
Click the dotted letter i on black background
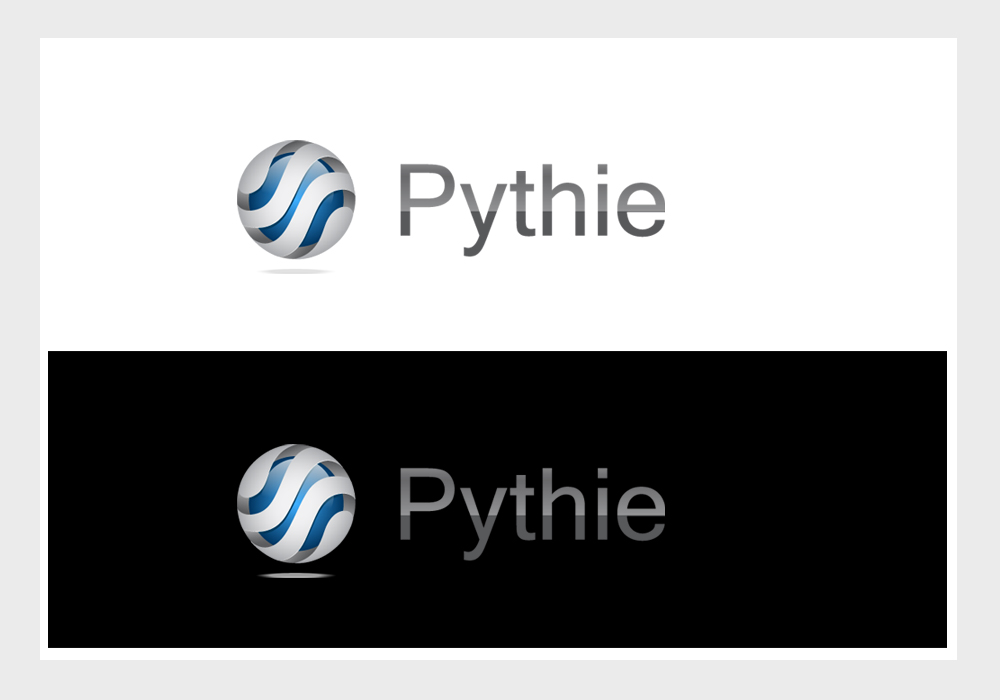602,504
